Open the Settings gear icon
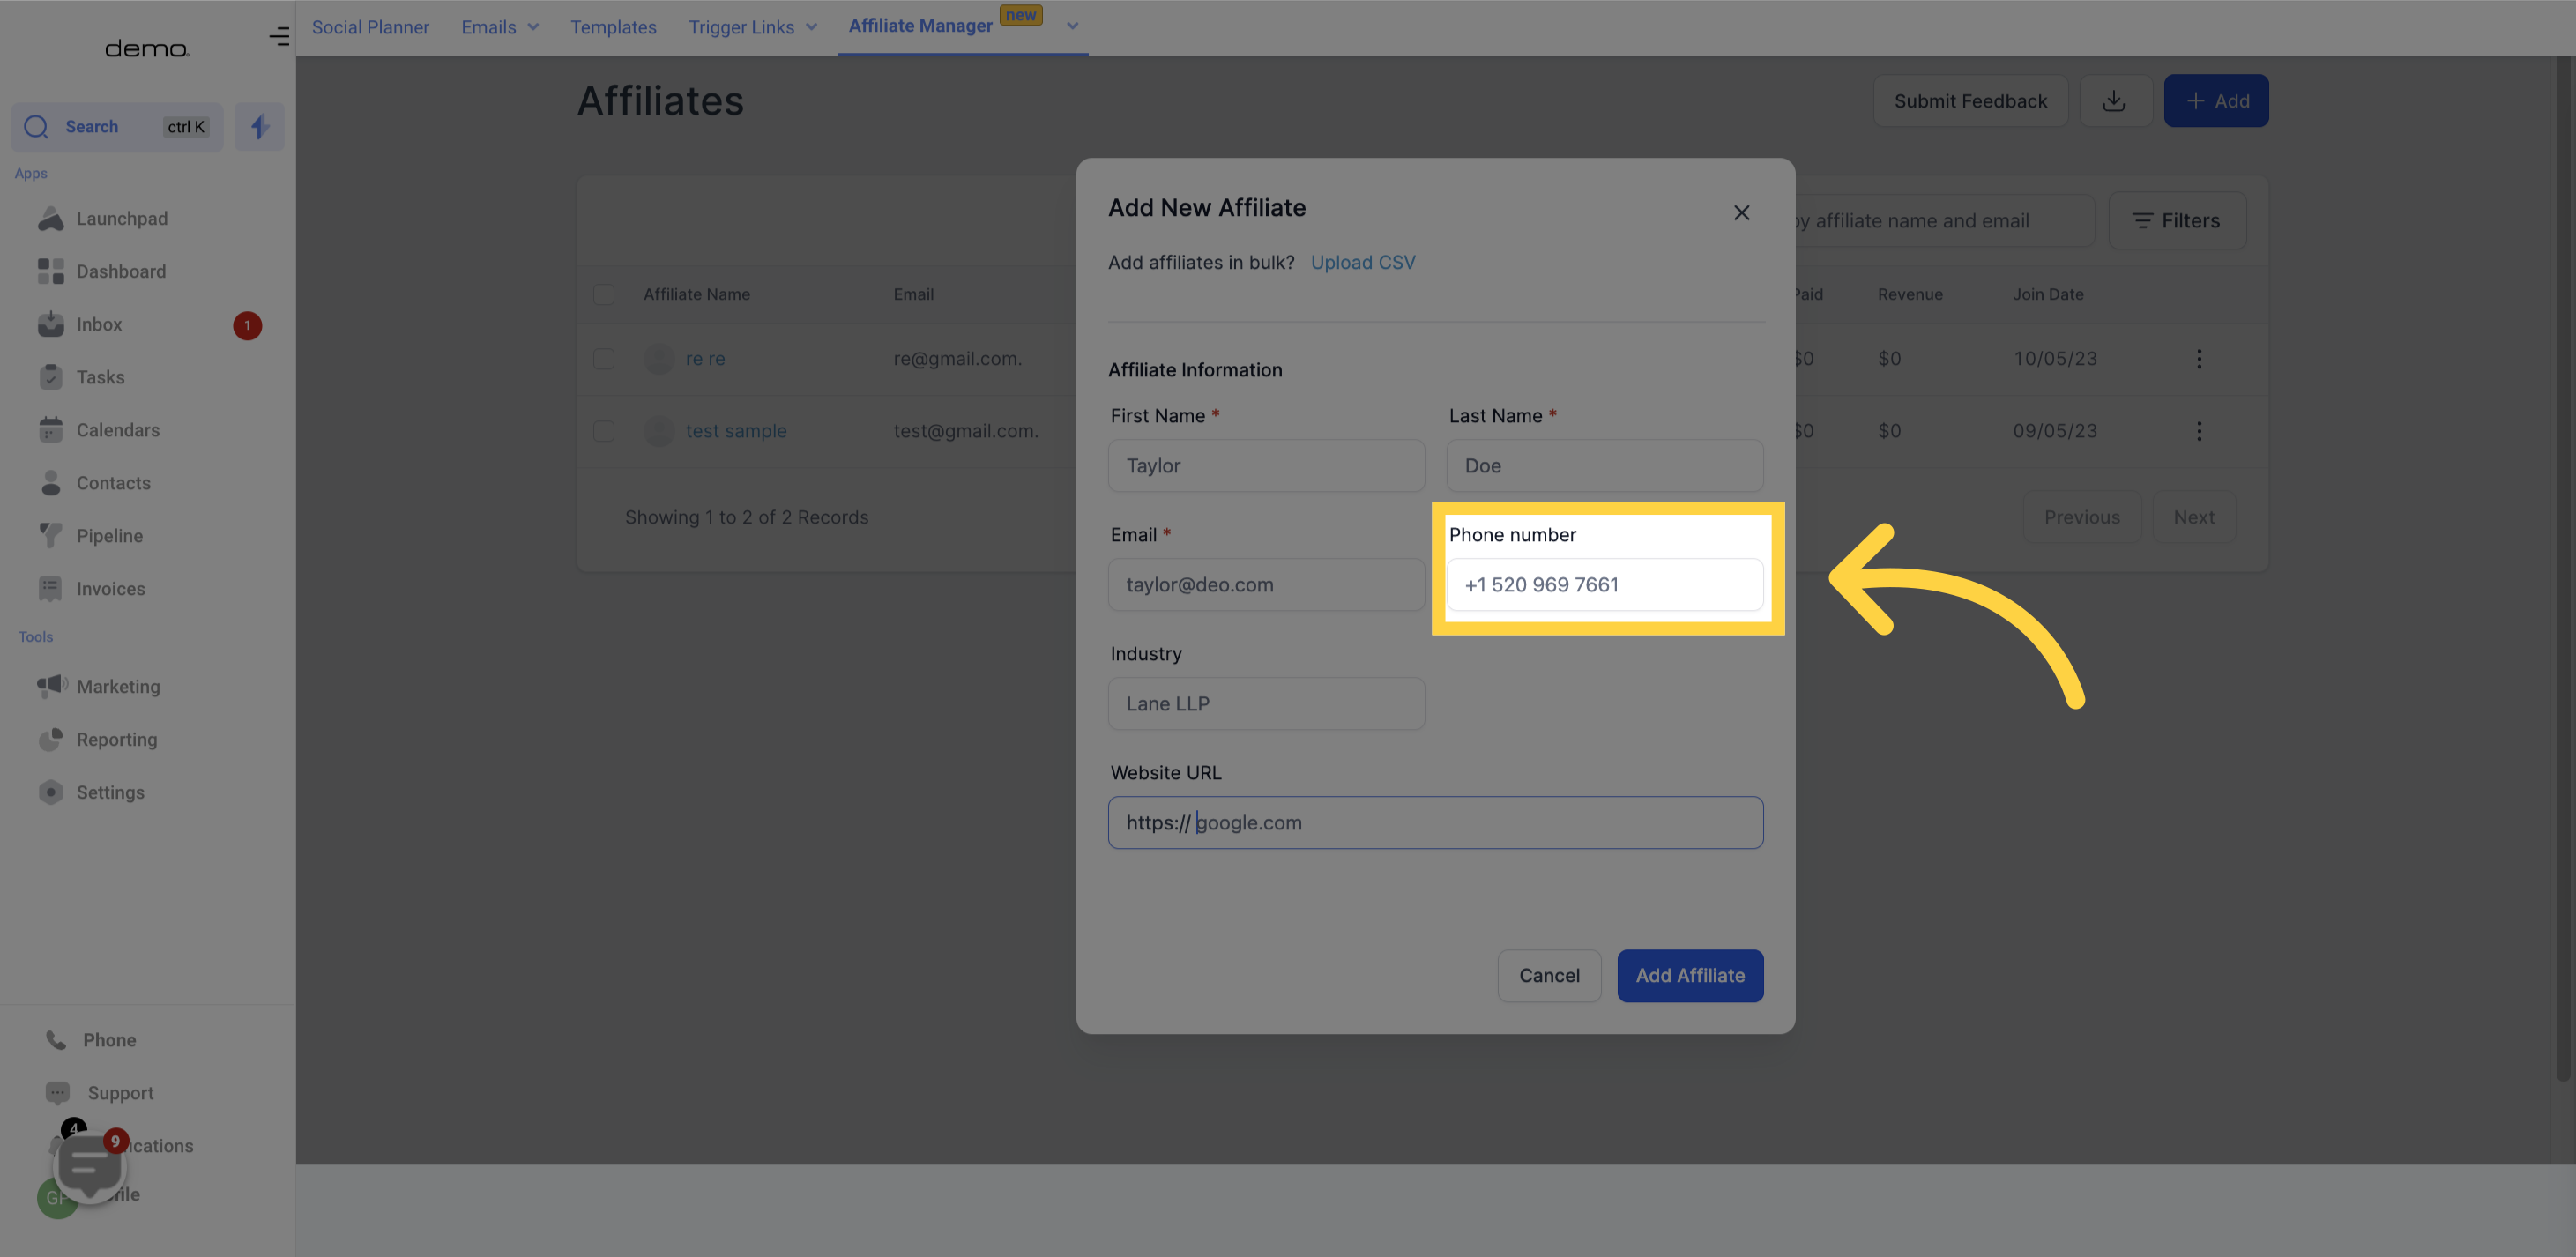The height and width of the screenshot is (1257, 2576). [50, 792]
